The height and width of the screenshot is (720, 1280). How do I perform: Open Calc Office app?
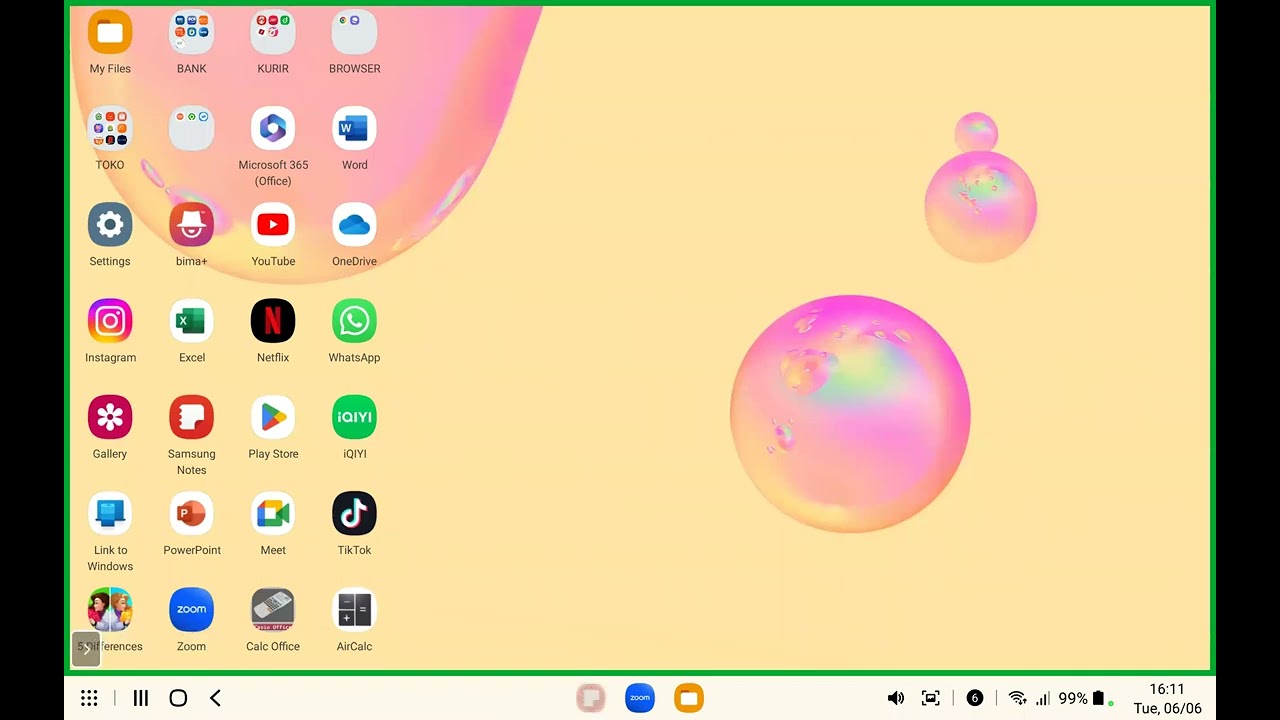point(273,610)
